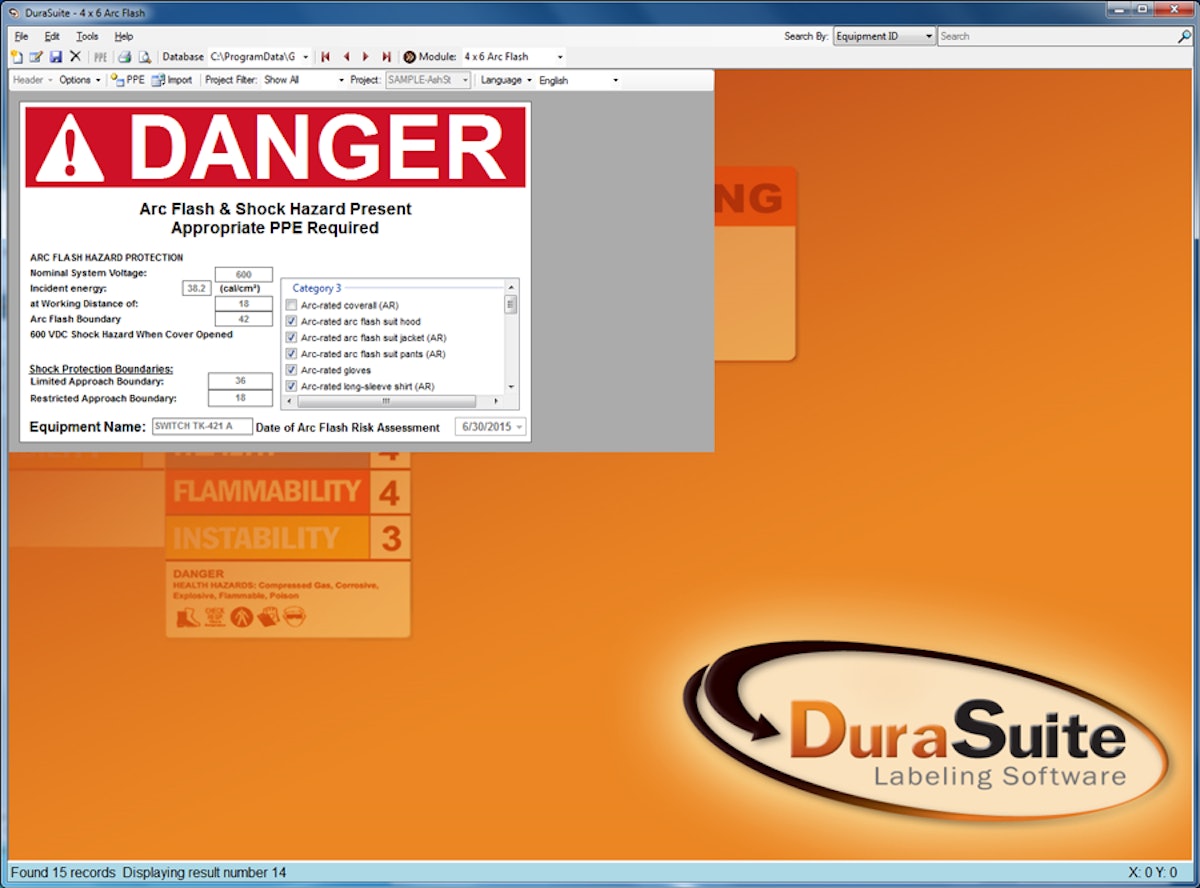Enable the Arc-rated coverall (AR) checkbox
1200x888 pixels.
(290, 304)
